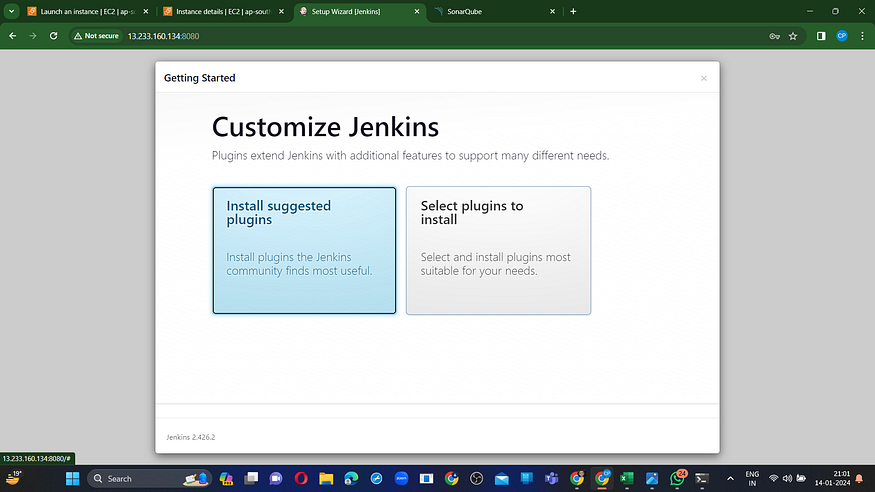
Task: Open the weather widget on taskbar
Action: (13, 478)
